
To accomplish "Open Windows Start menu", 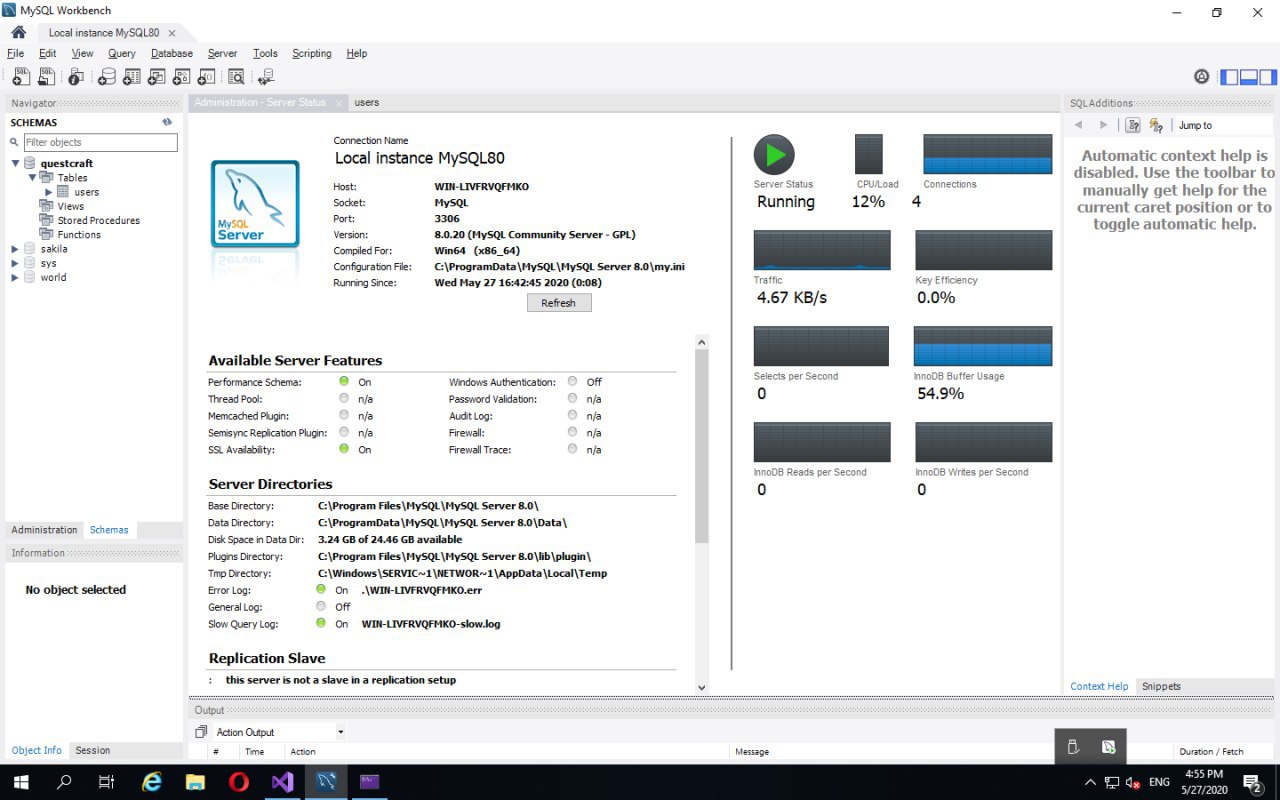I will (x=21, y=781).
